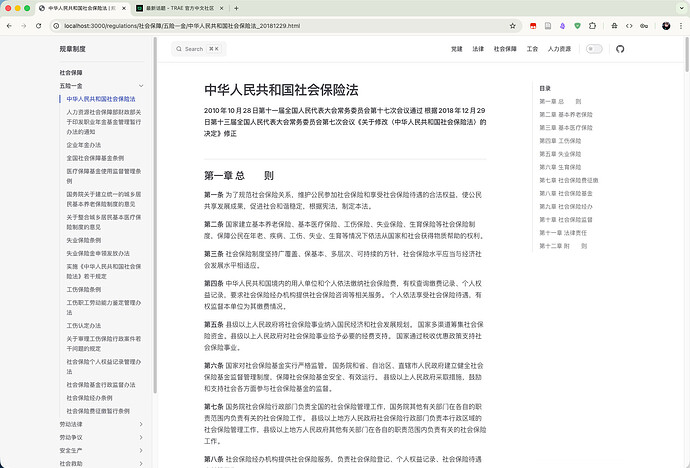Toggle the dark mode appearance switch
The image size is (690, 468).
pyautogui.click(x=594, y=48)
